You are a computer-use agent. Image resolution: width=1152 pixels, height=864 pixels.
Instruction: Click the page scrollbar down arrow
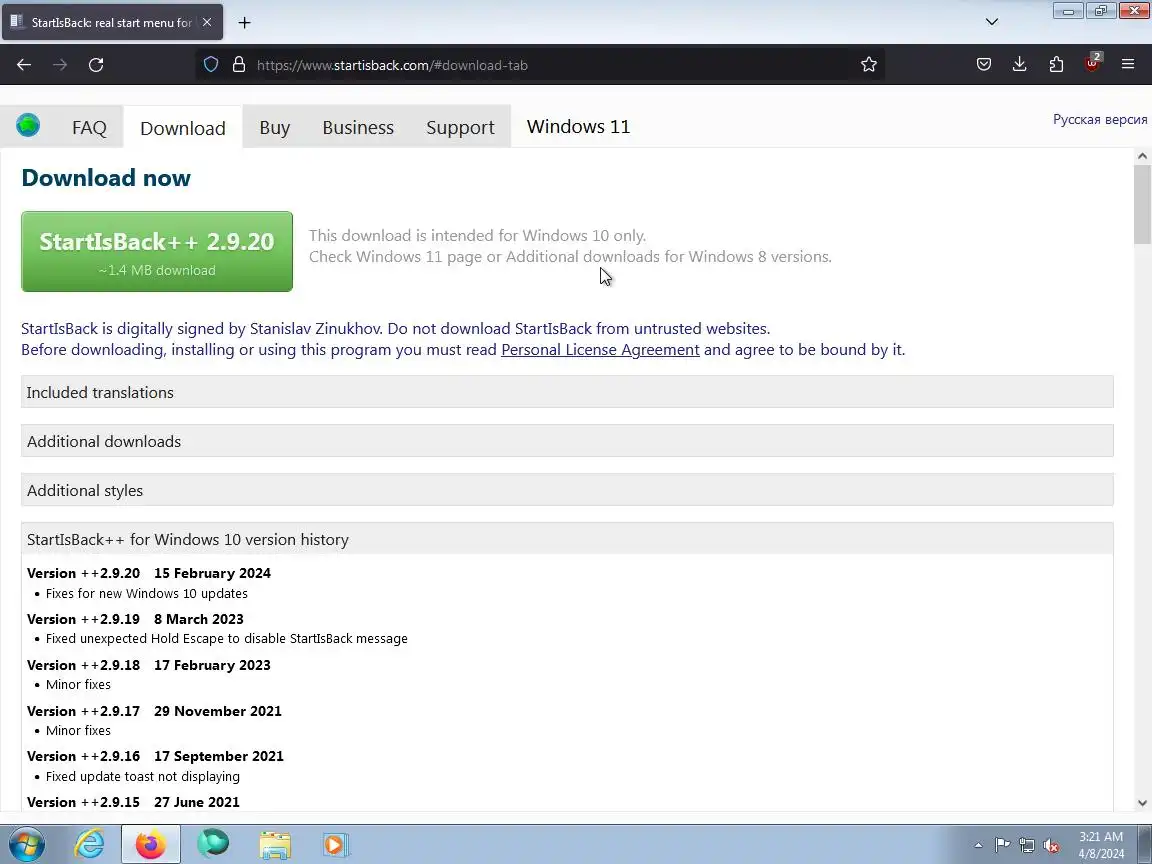(1142, 803)
